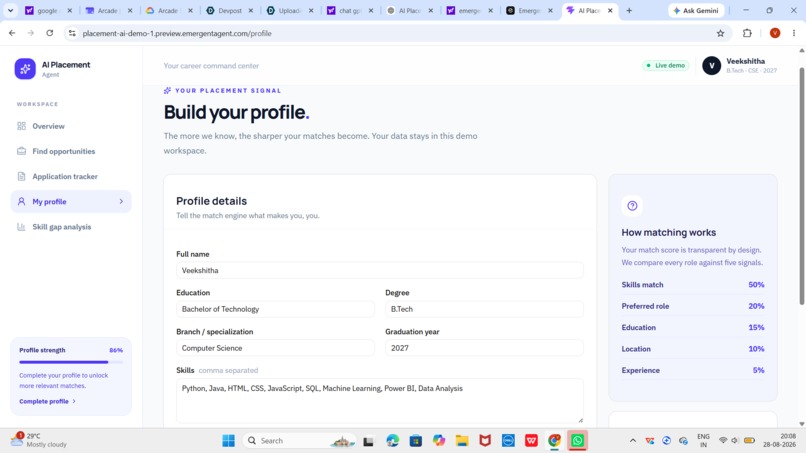The height and width of the screenshot is (453, 806).
Task: Switch to the google browser tab
Action: pyautogui.click(x=49, y=10)
